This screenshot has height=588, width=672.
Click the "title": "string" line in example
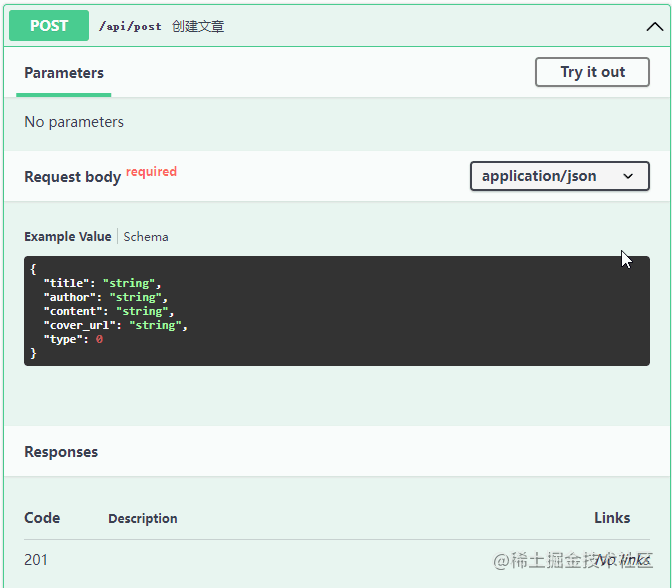102,283
